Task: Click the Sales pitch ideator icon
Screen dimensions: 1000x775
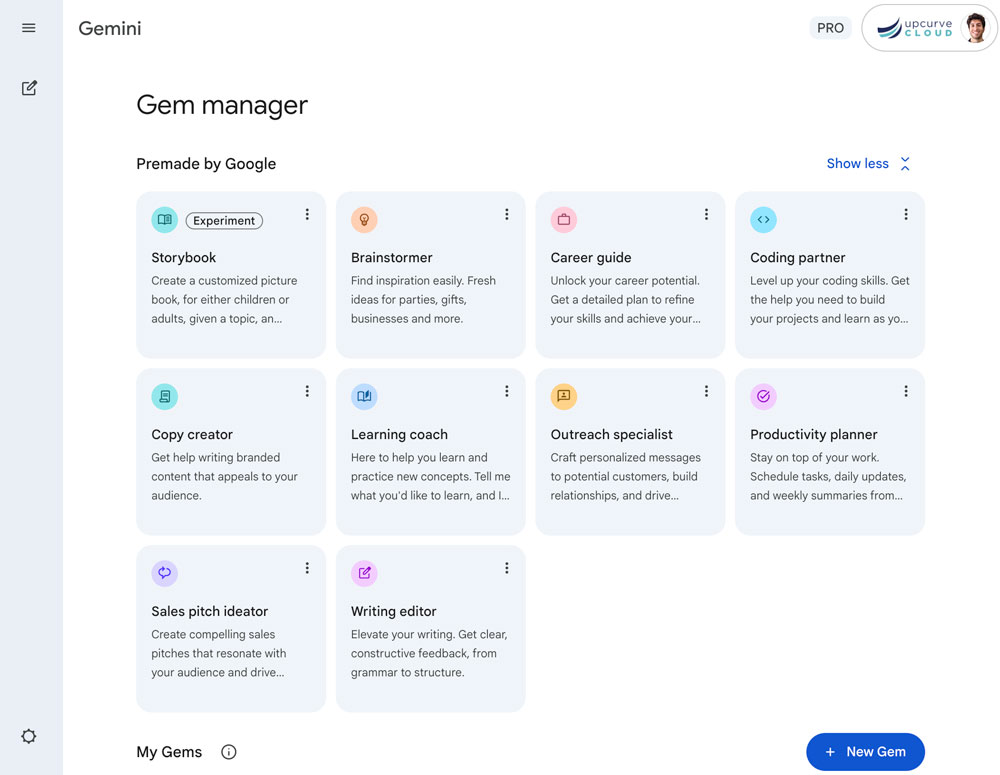Action: 164,573
